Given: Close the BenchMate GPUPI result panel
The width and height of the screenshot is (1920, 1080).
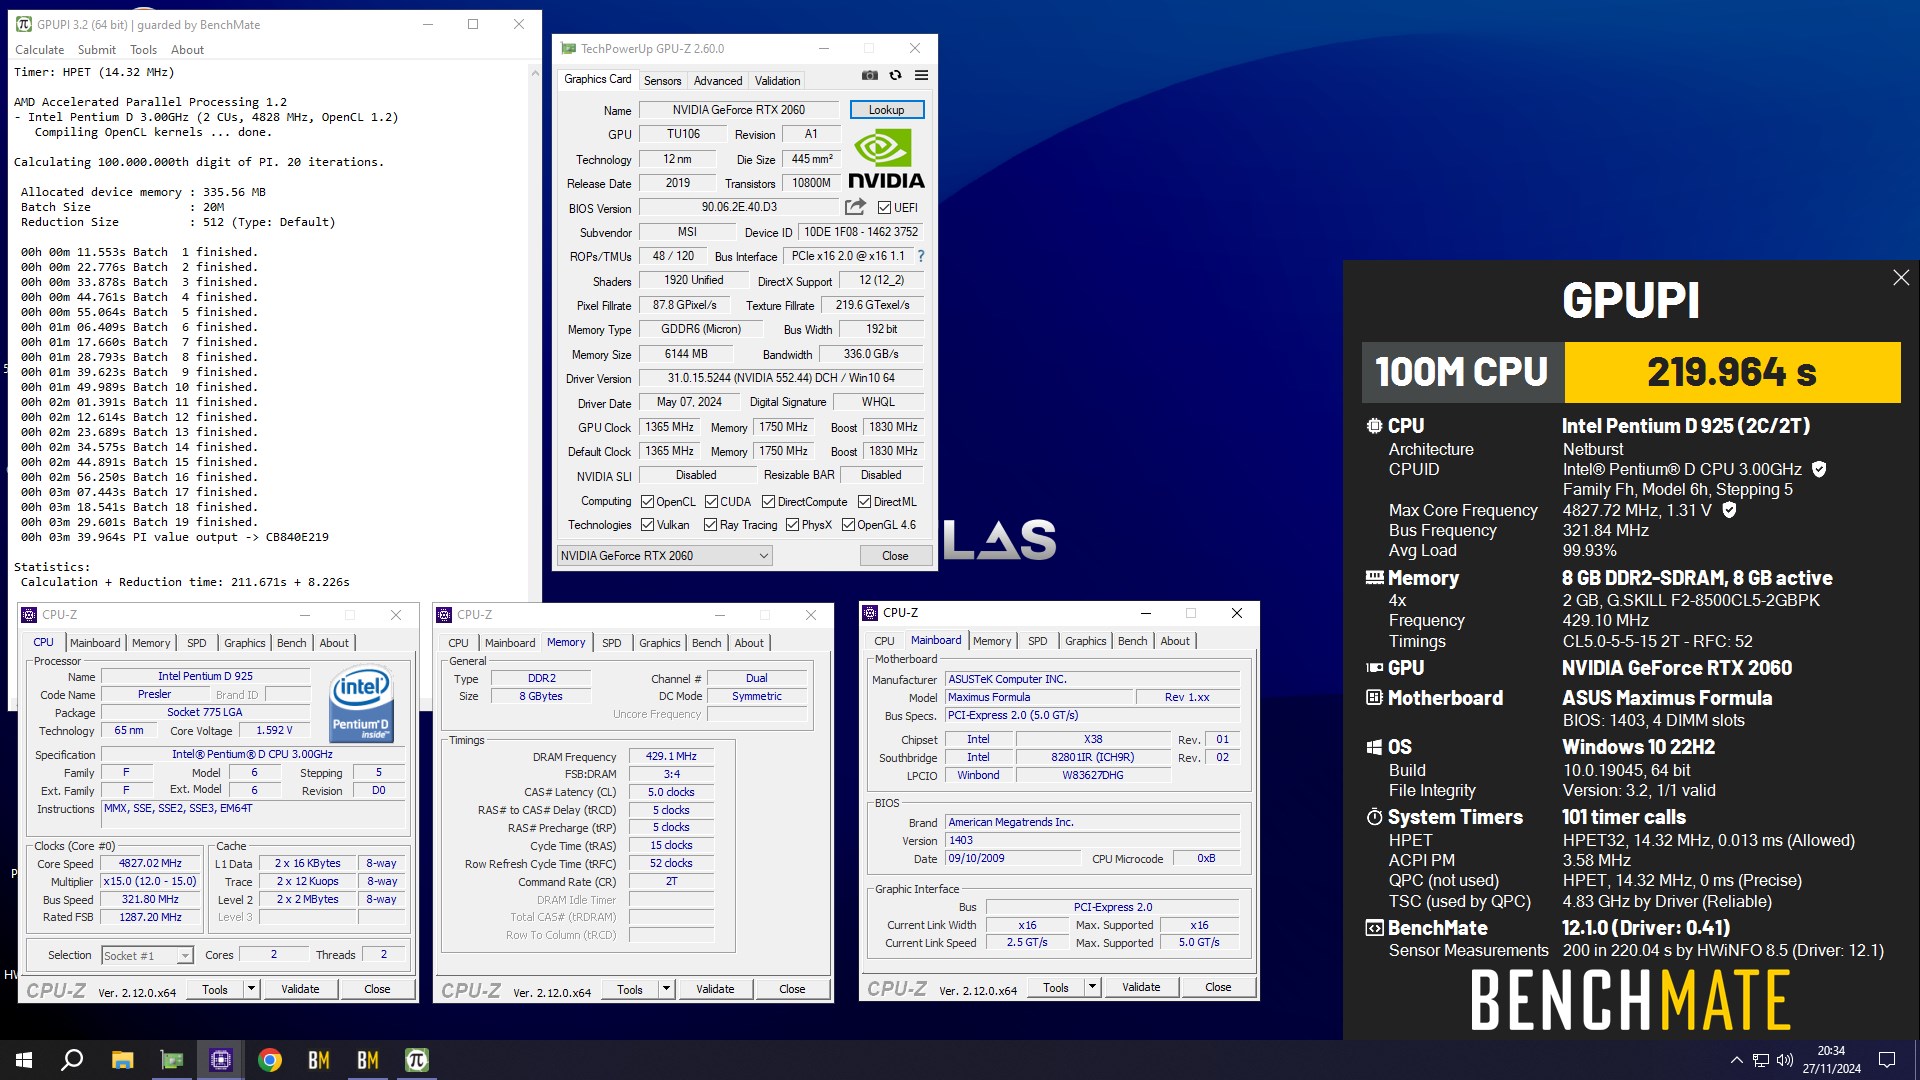Looking at the screenshot, I should coord(1901,278).
